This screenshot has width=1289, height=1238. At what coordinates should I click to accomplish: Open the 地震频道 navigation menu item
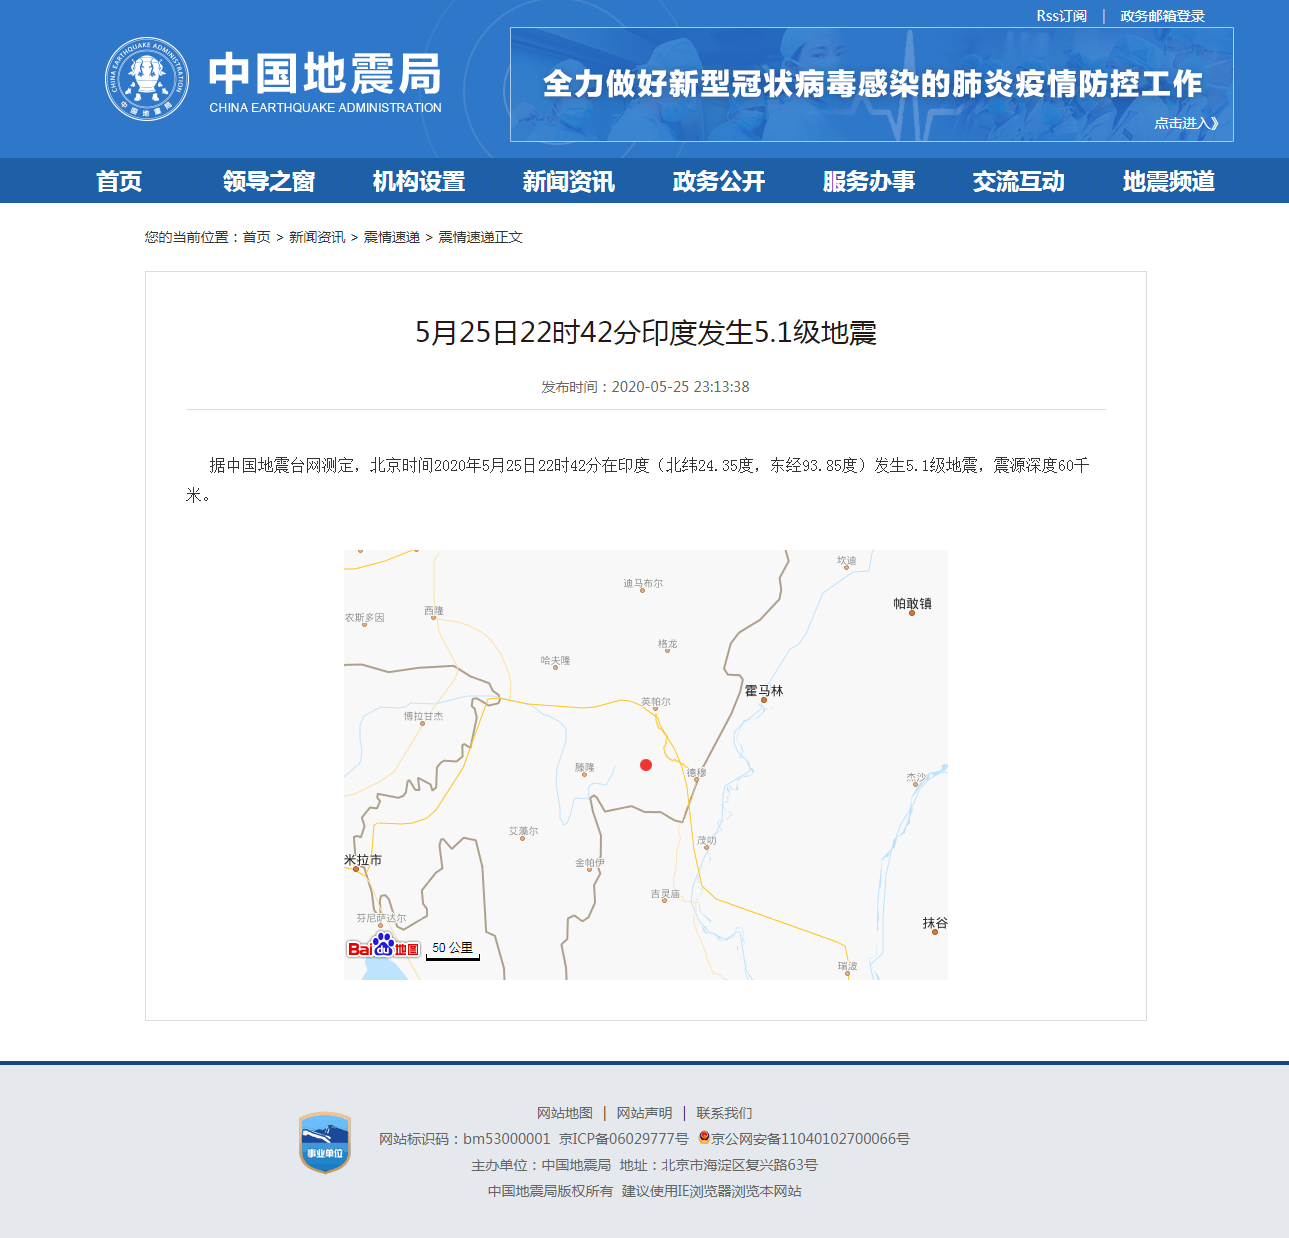click(x=1169, y=181)
